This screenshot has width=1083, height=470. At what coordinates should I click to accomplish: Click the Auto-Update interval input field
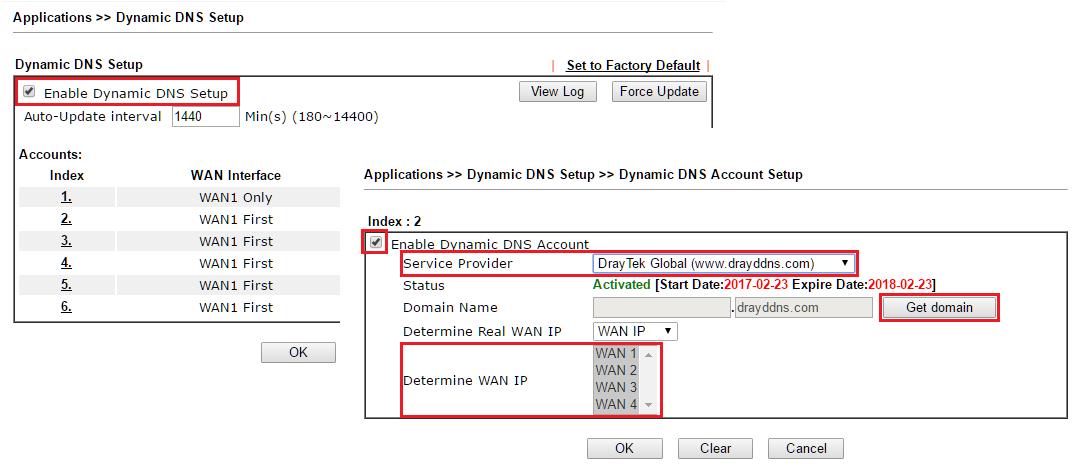pyautogui.click(x=205, y=117)
